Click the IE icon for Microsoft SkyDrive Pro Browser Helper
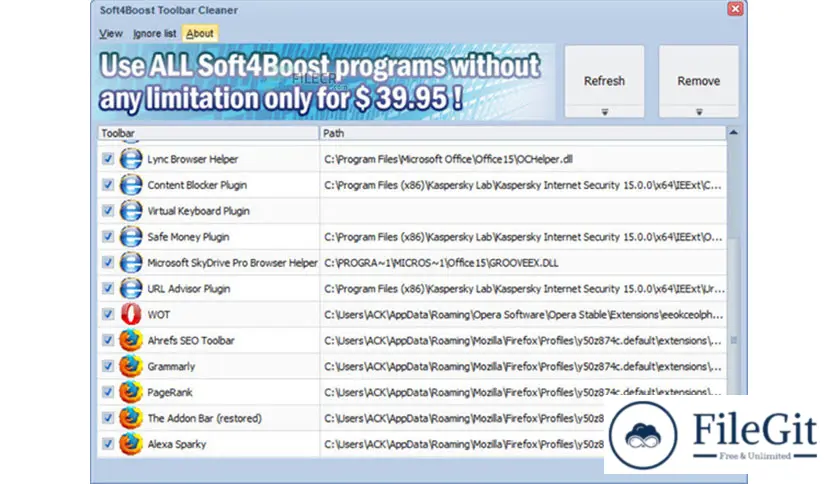Screen dimensions: 836x484 point(131,262)
